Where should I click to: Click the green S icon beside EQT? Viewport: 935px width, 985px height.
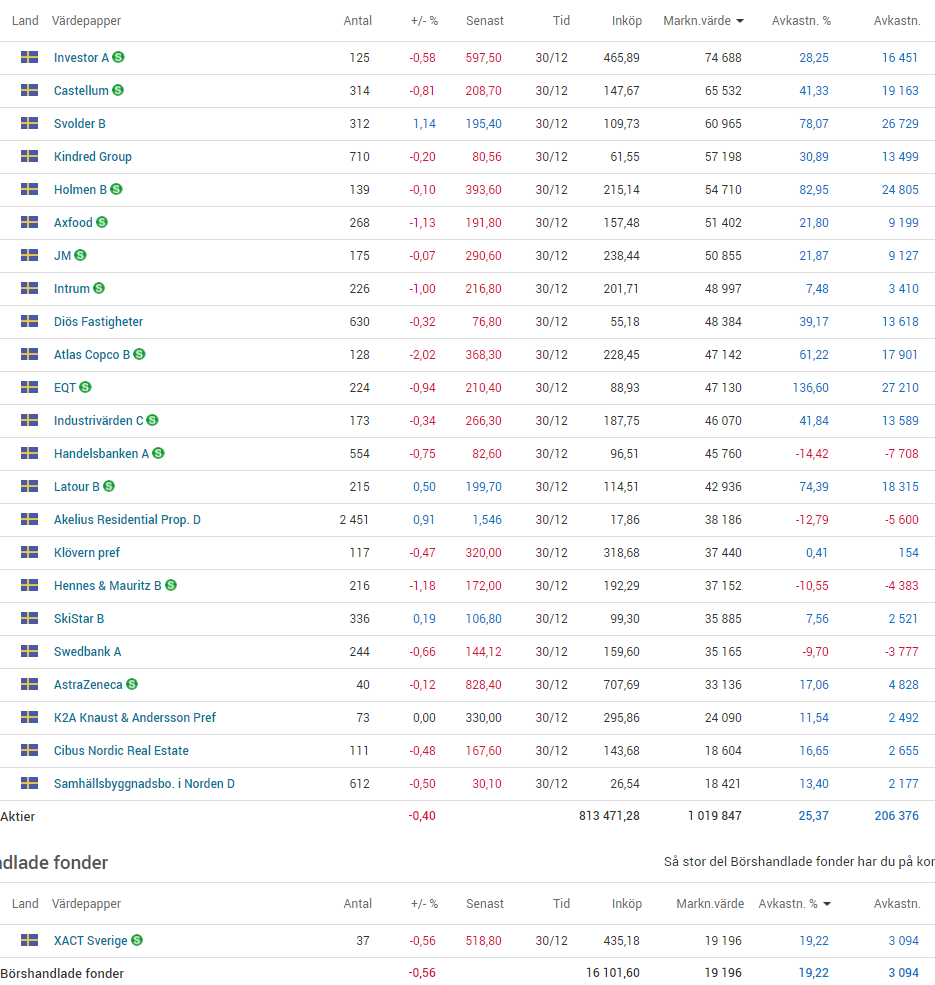point(85,387)
